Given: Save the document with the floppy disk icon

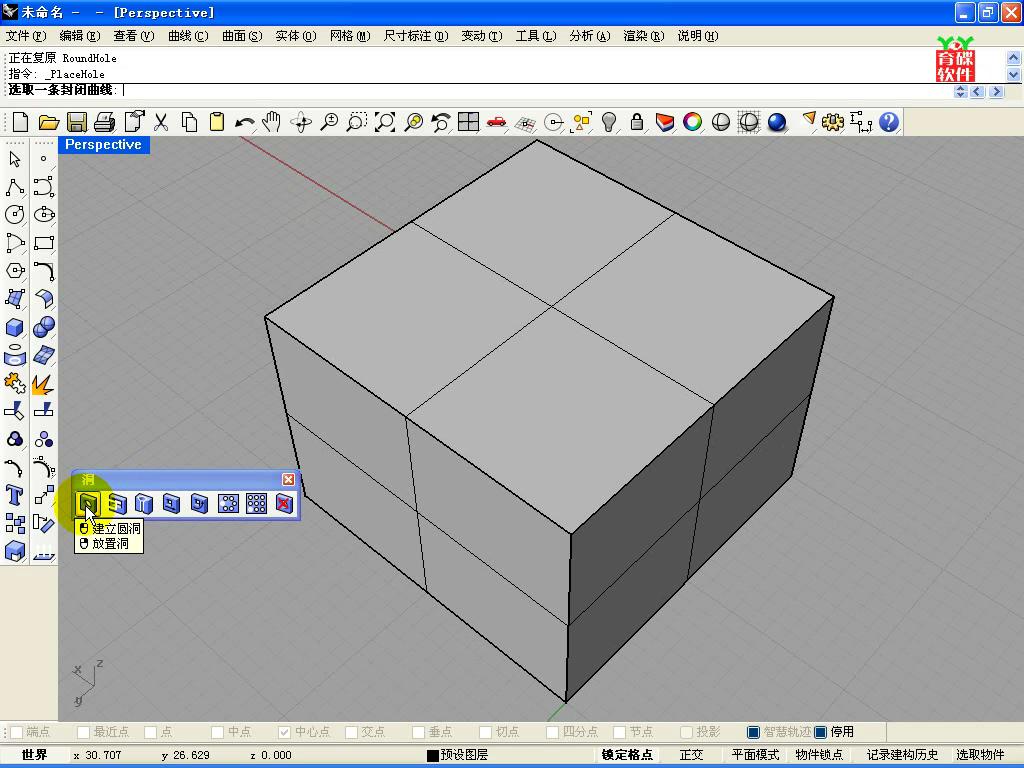Looking at the screenshot, I should click(77, 122).
